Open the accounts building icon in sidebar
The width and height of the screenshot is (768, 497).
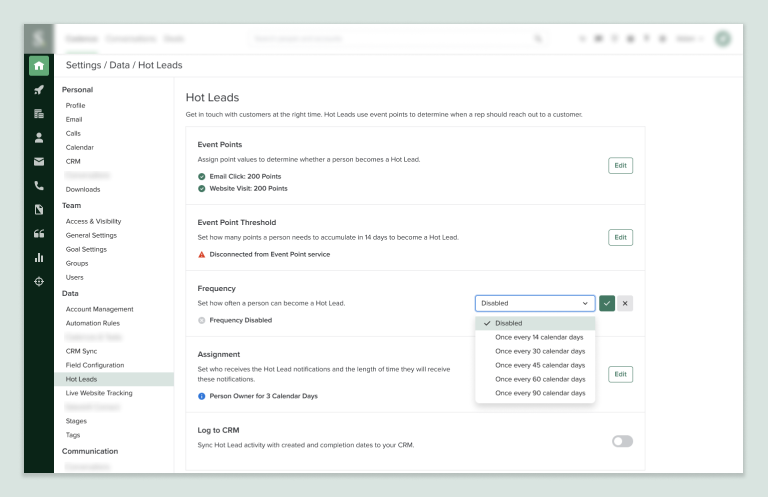coord(39,114)
